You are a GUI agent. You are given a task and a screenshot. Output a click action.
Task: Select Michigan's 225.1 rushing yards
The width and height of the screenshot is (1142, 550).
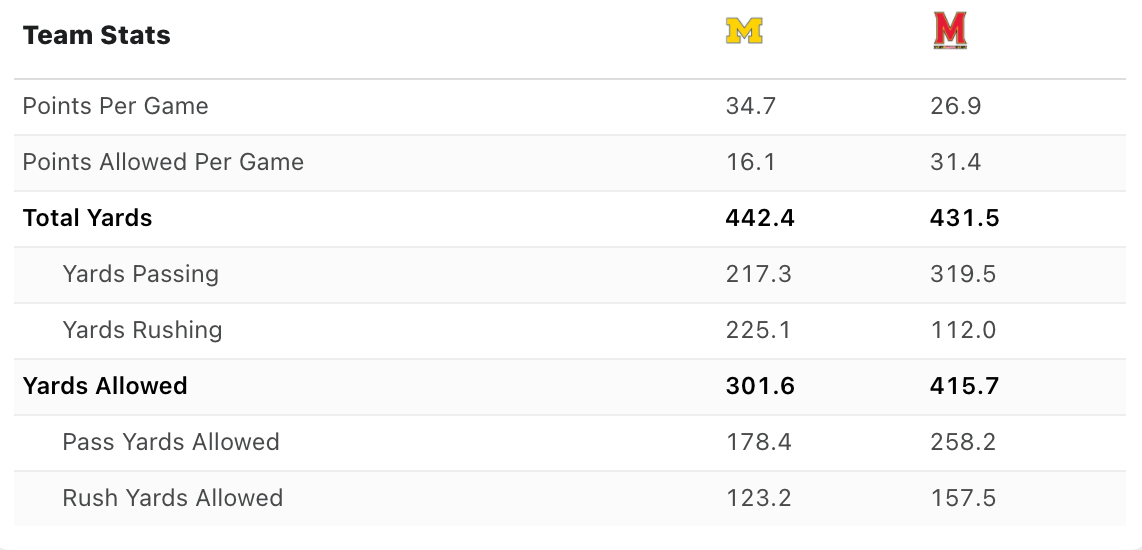(x=758, y=330)
